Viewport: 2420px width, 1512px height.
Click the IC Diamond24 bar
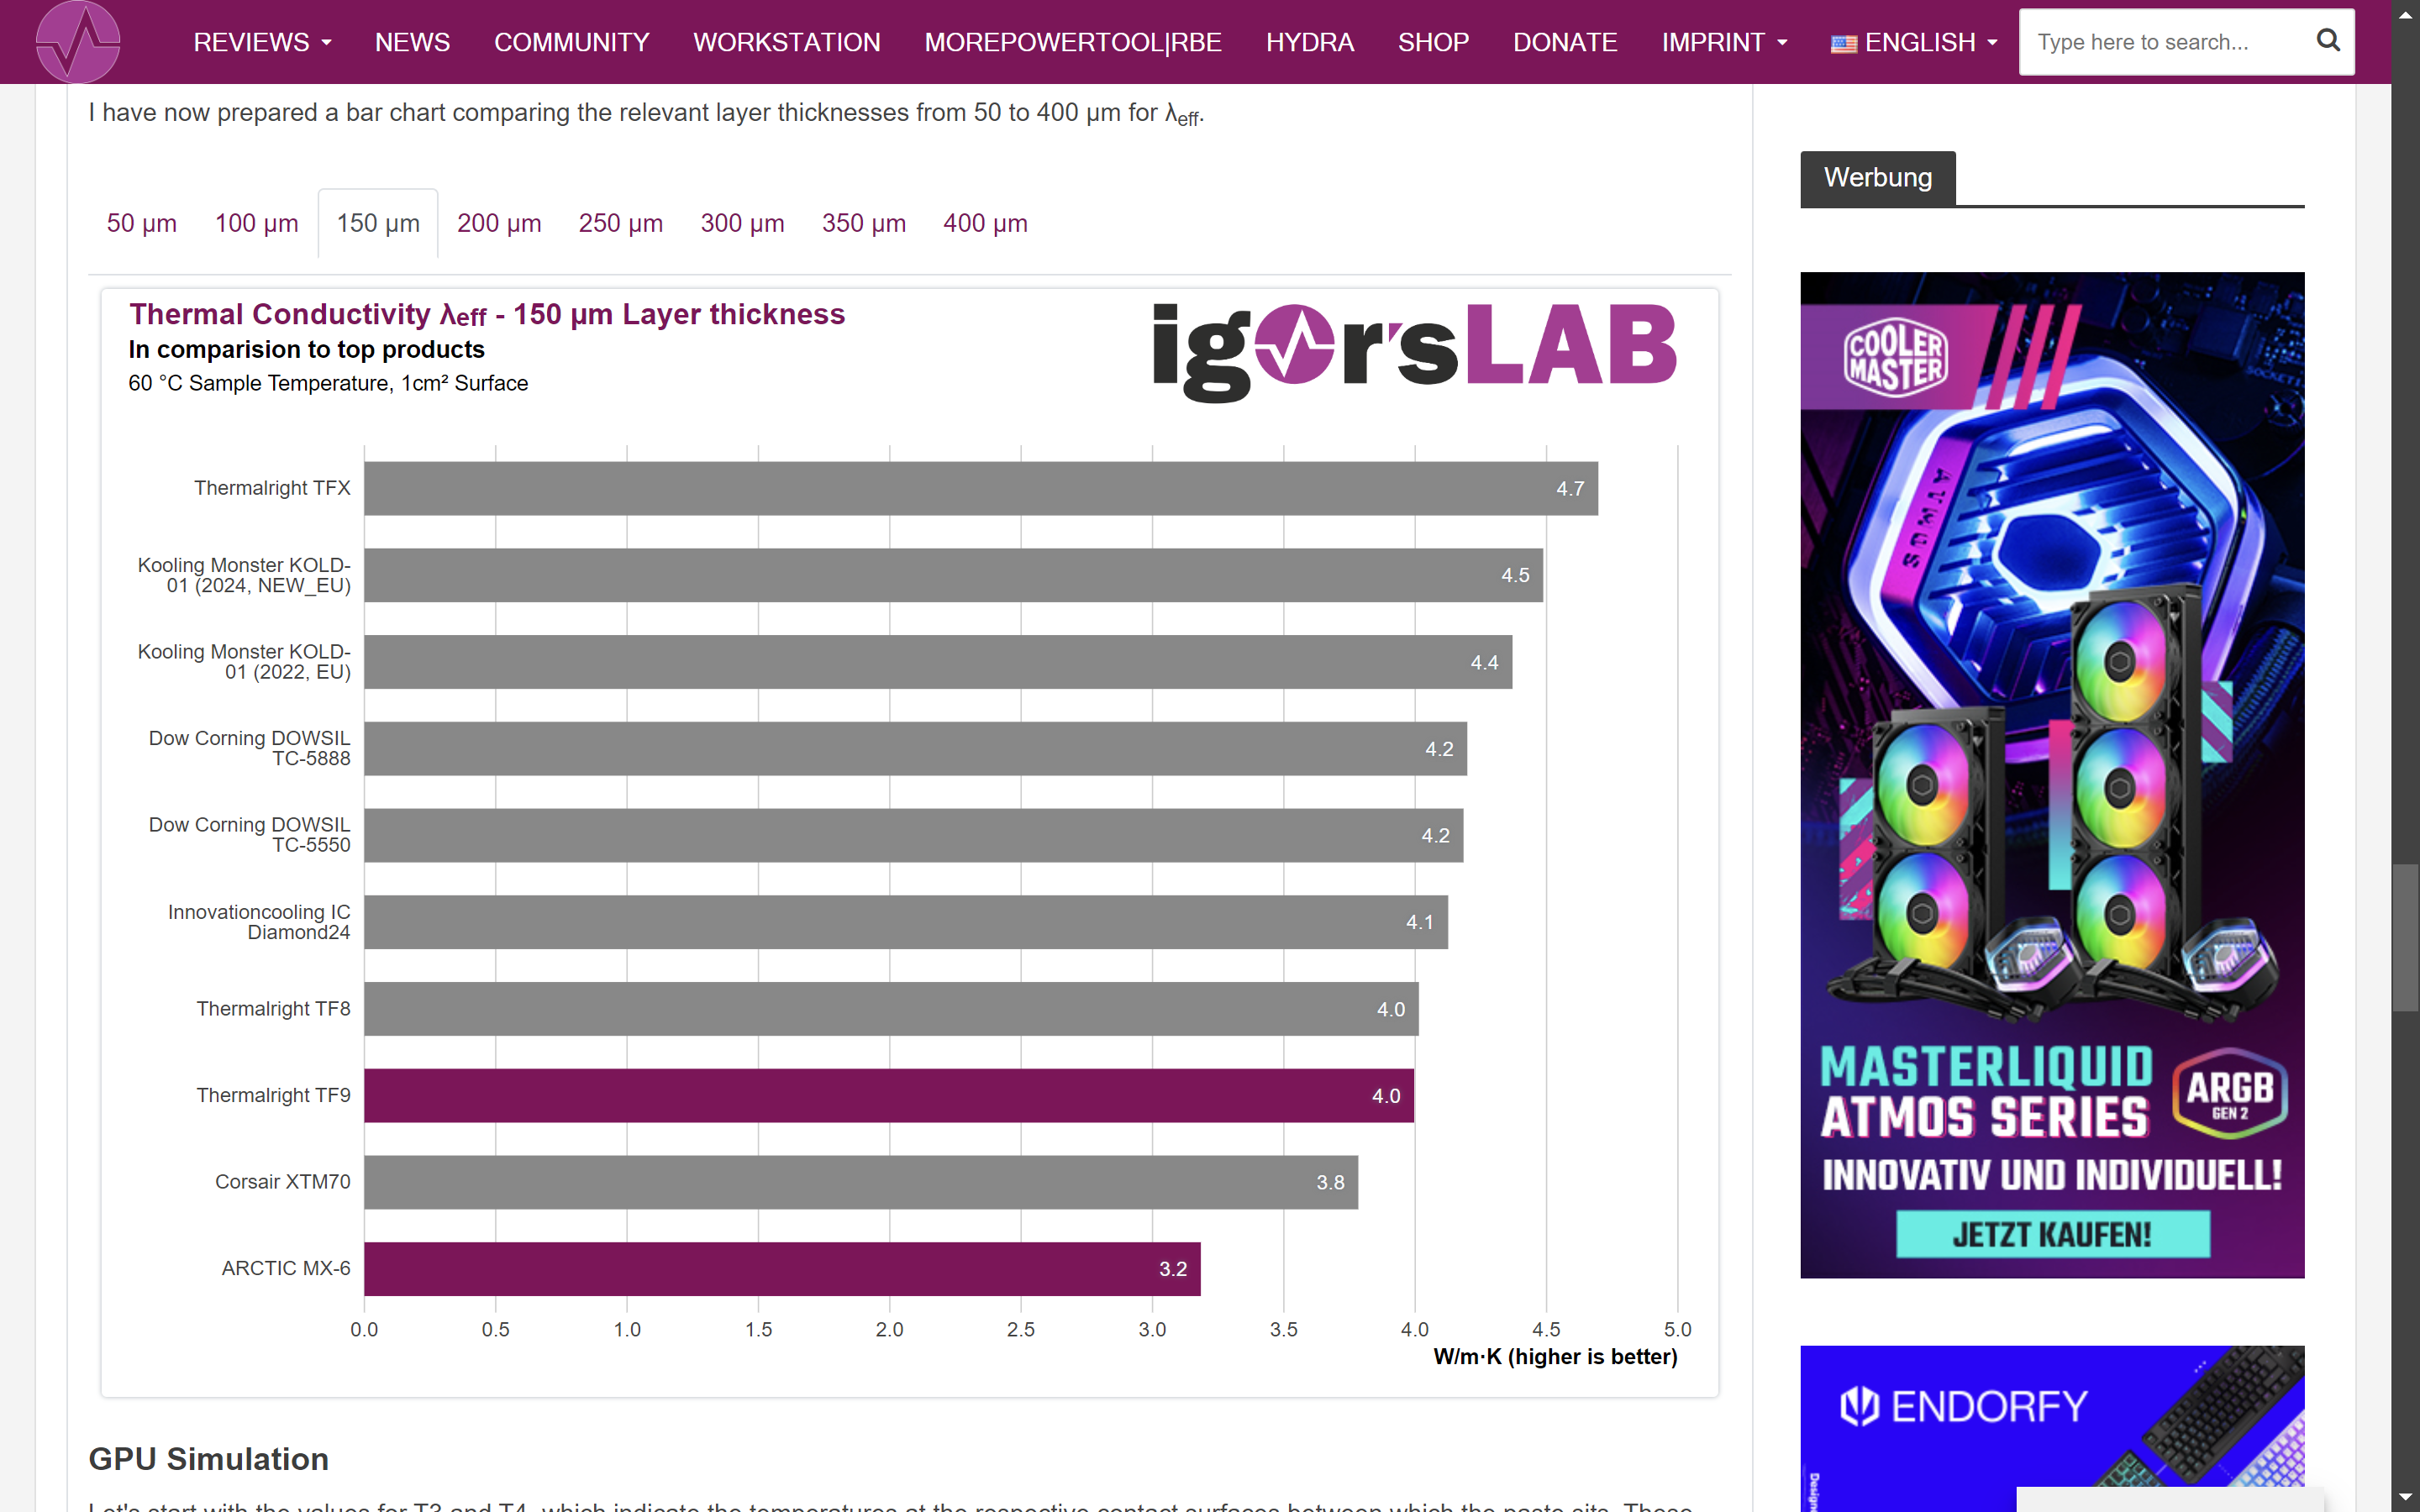pos(906,922)
